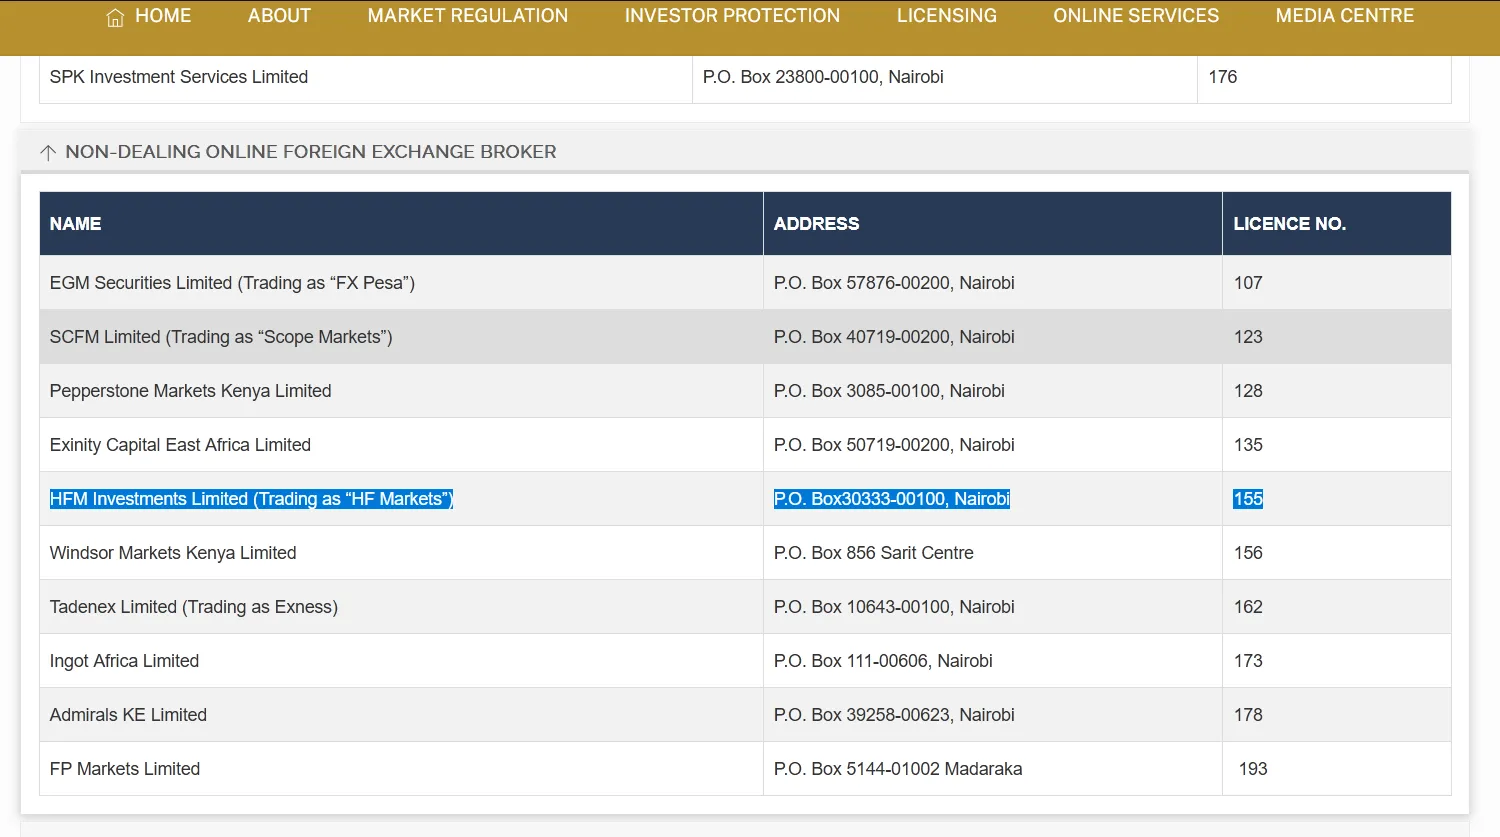This screenshot has height=837, width=1500.
Task: Click the home icon in navigation bar
Action: point(115,17)
